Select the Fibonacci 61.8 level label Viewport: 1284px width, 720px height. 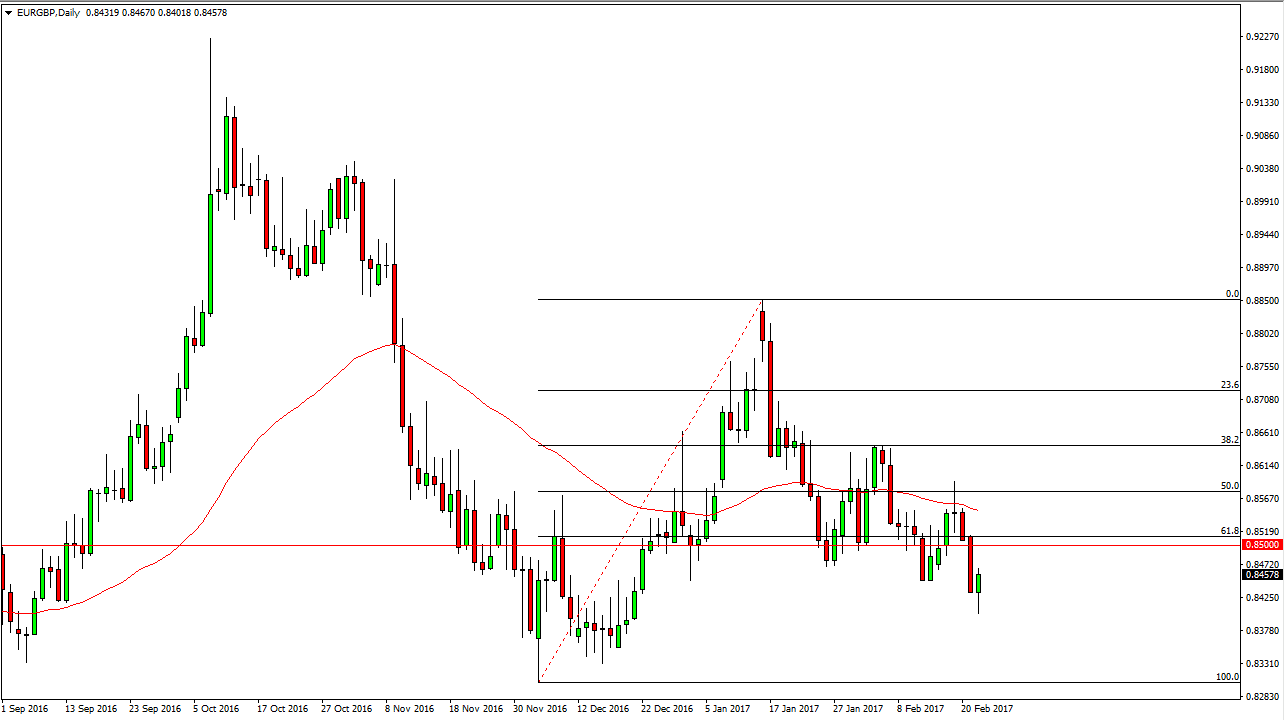1230,531
